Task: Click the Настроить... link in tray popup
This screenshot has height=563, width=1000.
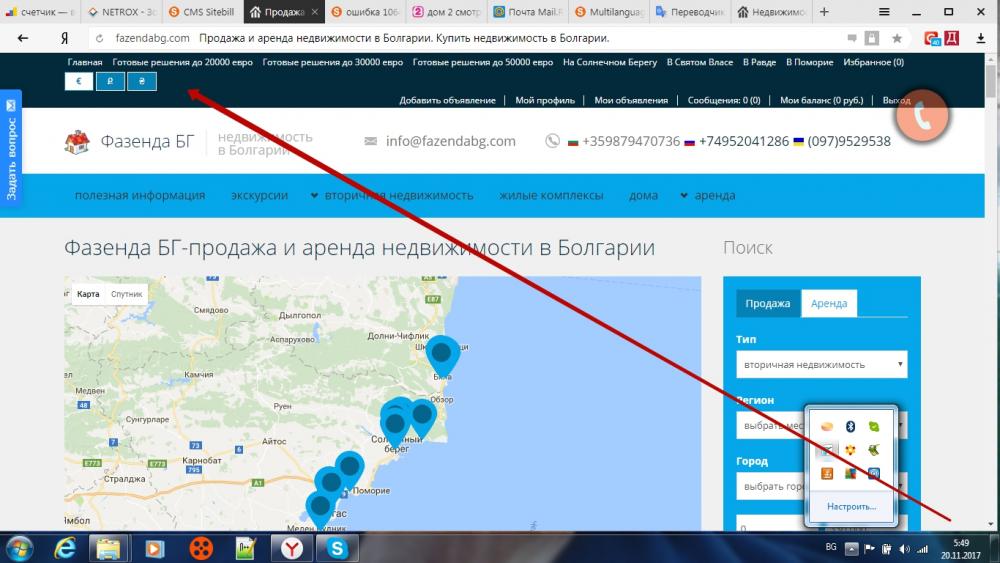Action: point(851,506)
